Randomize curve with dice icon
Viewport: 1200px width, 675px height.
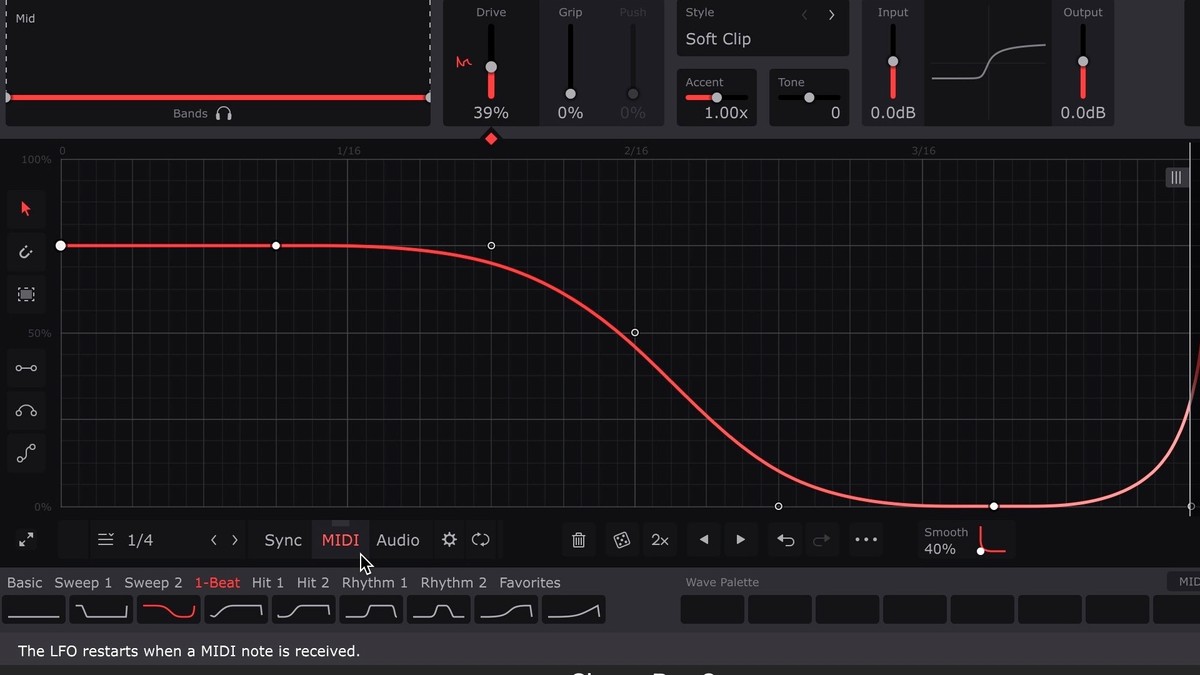(x=621, y=540)
